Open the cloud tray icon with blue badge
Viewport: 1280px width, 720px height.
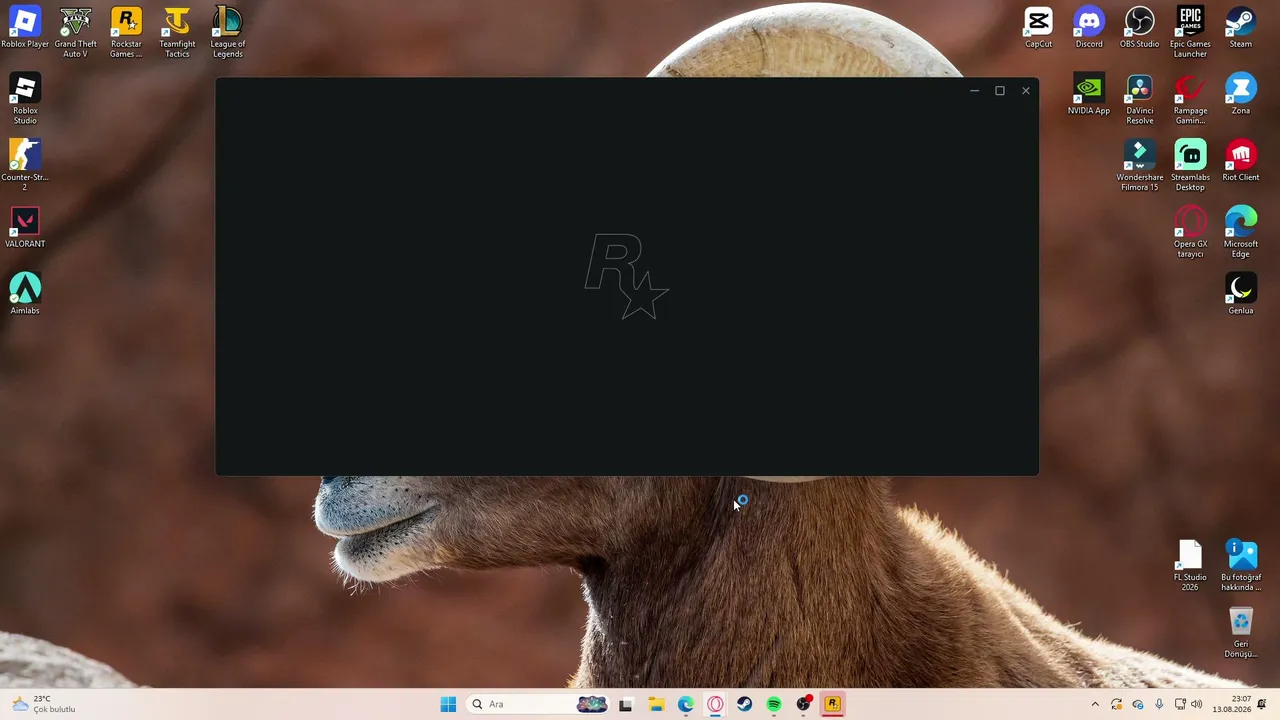click(x=1138, y=704)
